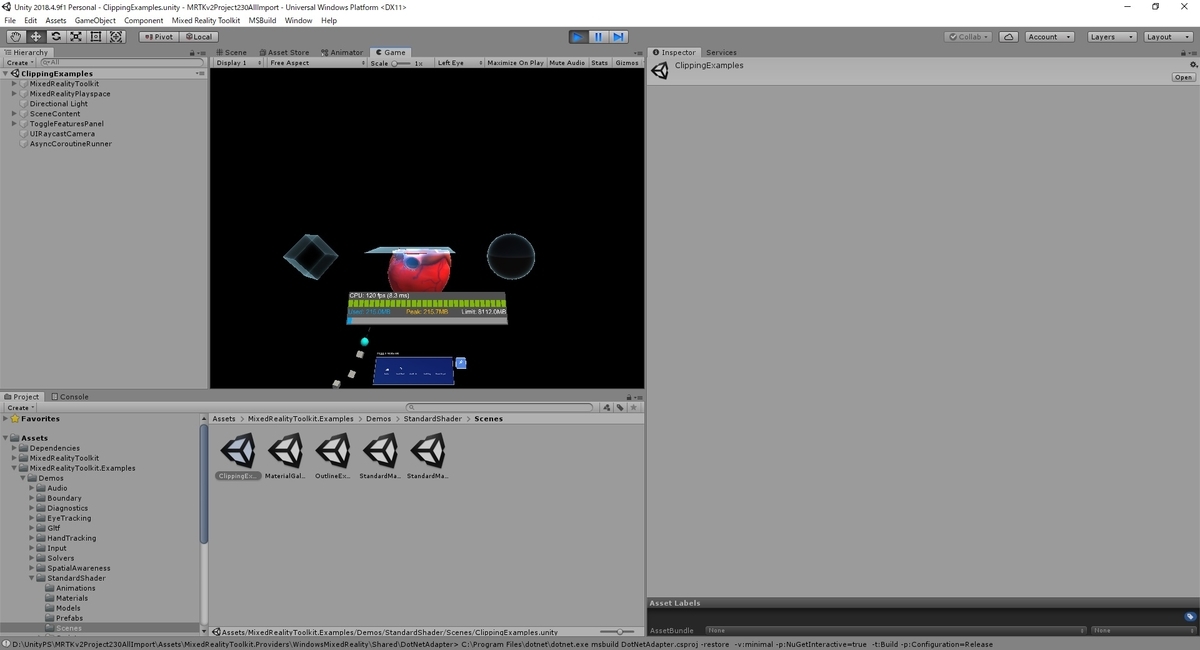Click the save search star icon
1200x650 pixels.
click(x=633, y=408)
